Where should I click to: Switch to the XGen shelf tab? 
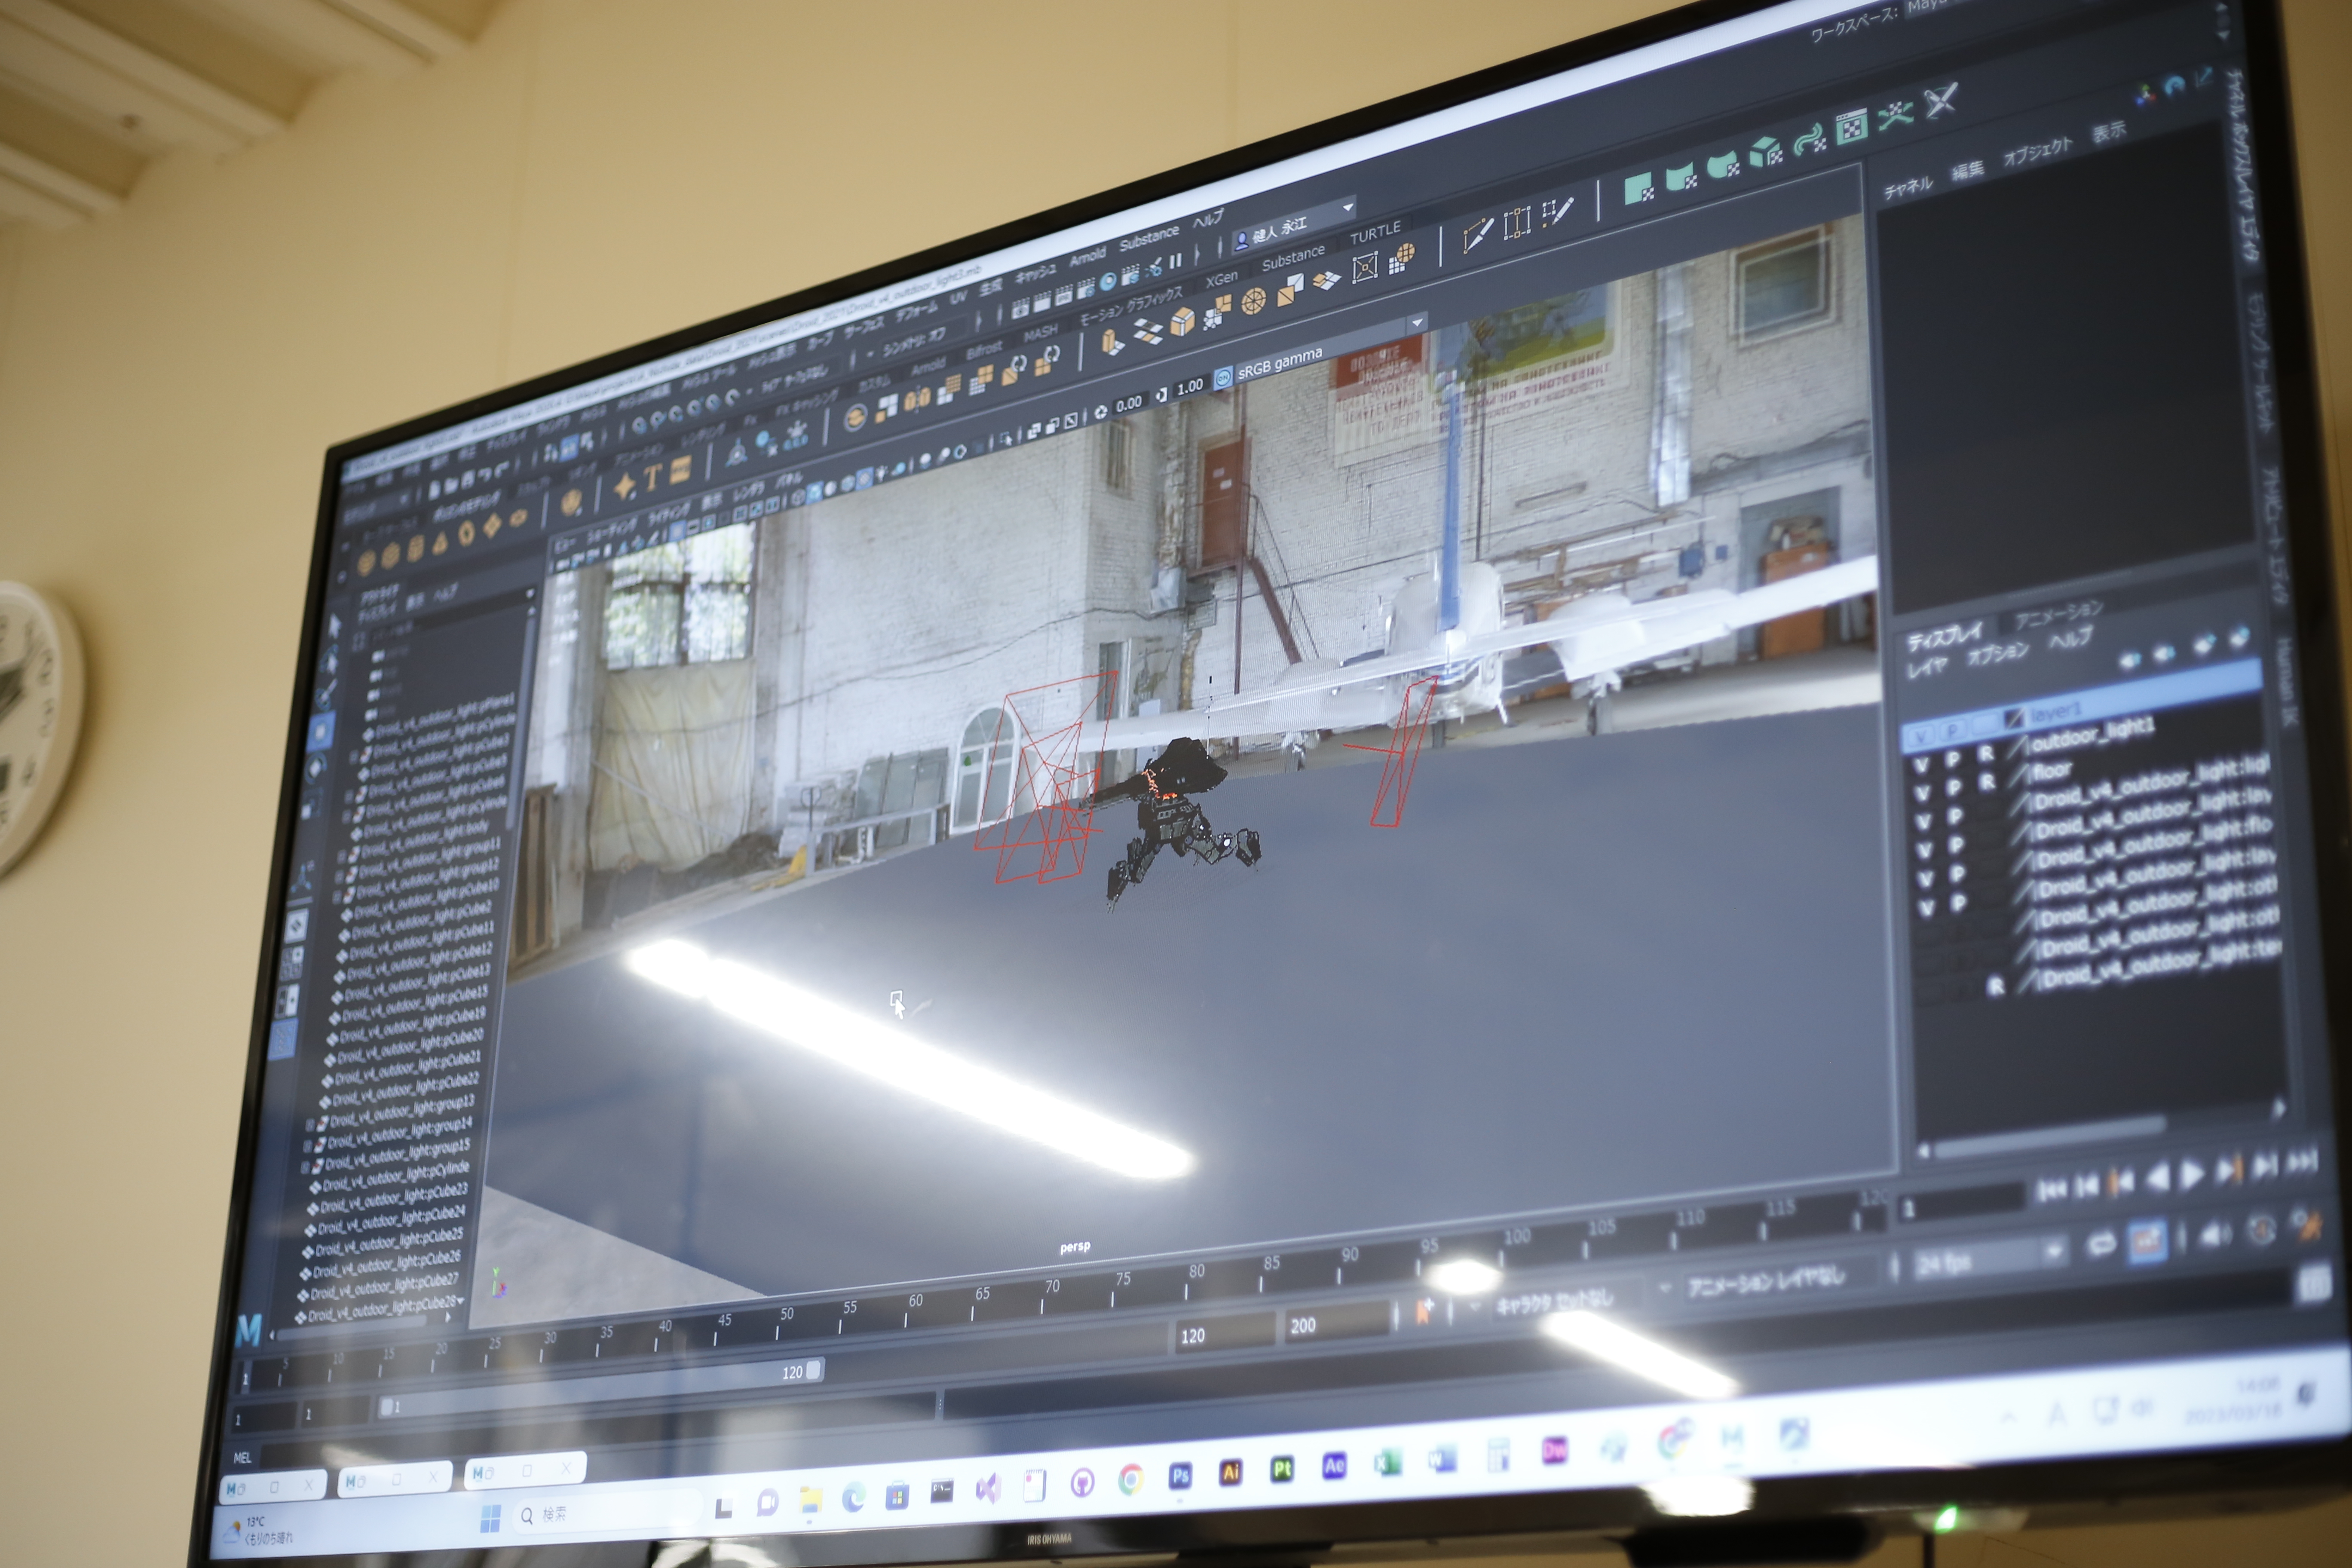1221,278
